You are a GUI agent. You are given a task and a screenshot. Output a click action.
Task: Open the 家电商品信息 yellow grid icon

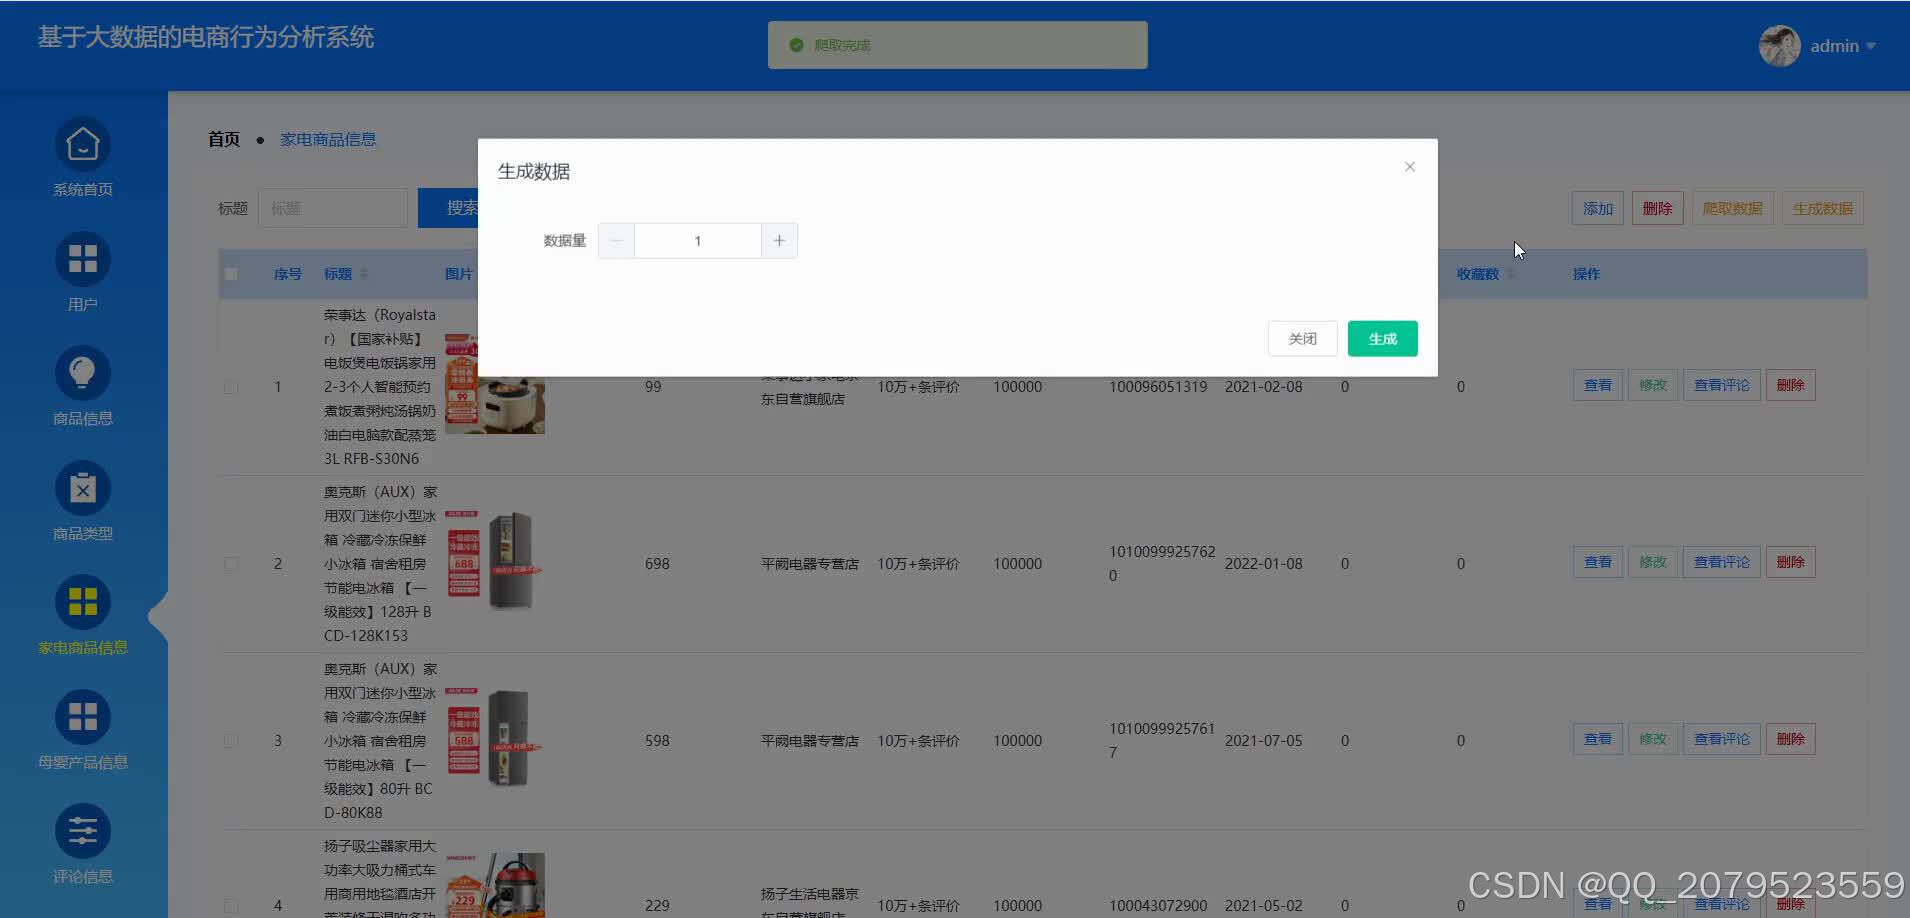click(82, 603)
